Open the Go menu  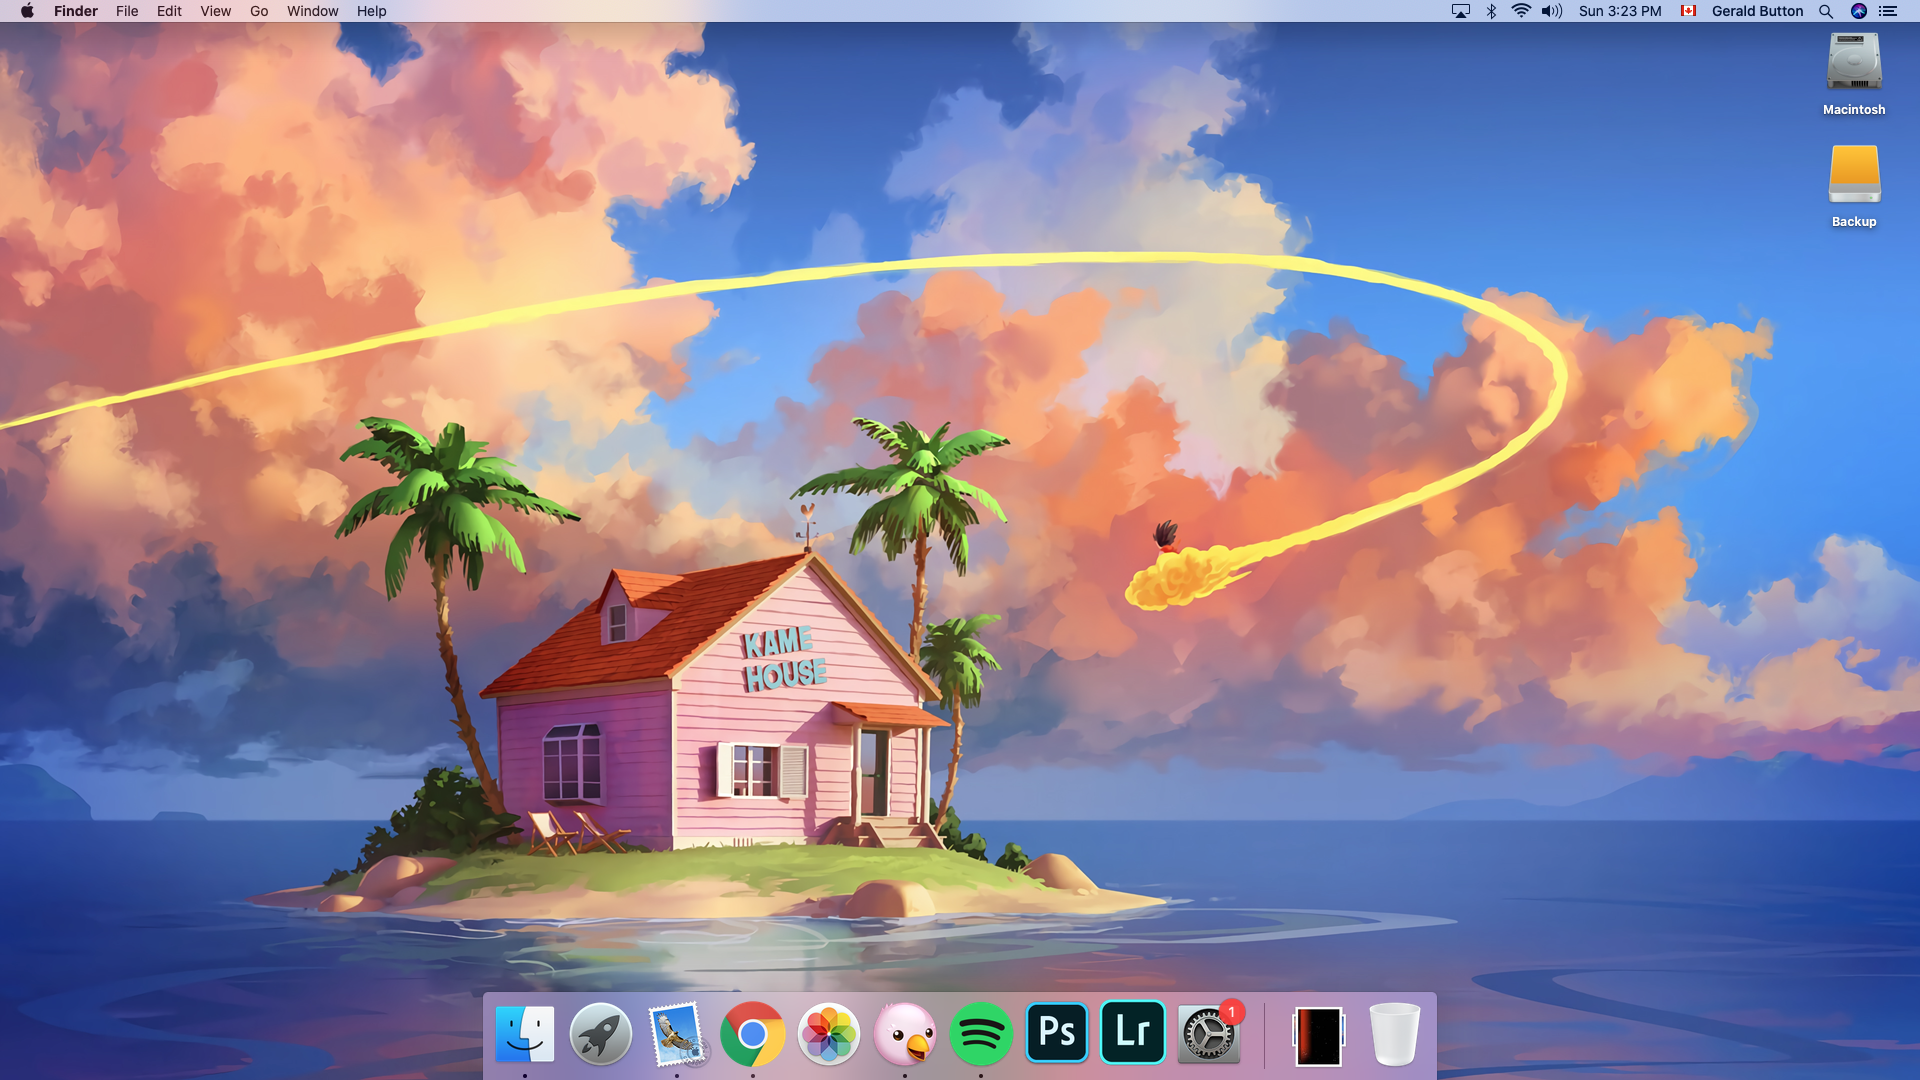pyautogui.click(x=259, y=11)
